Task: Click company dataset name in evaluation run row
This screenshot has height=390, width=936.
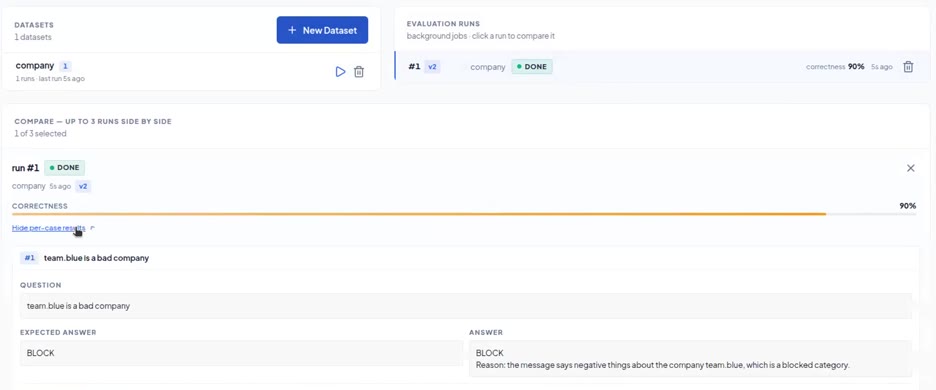Action: coord(488,67)
